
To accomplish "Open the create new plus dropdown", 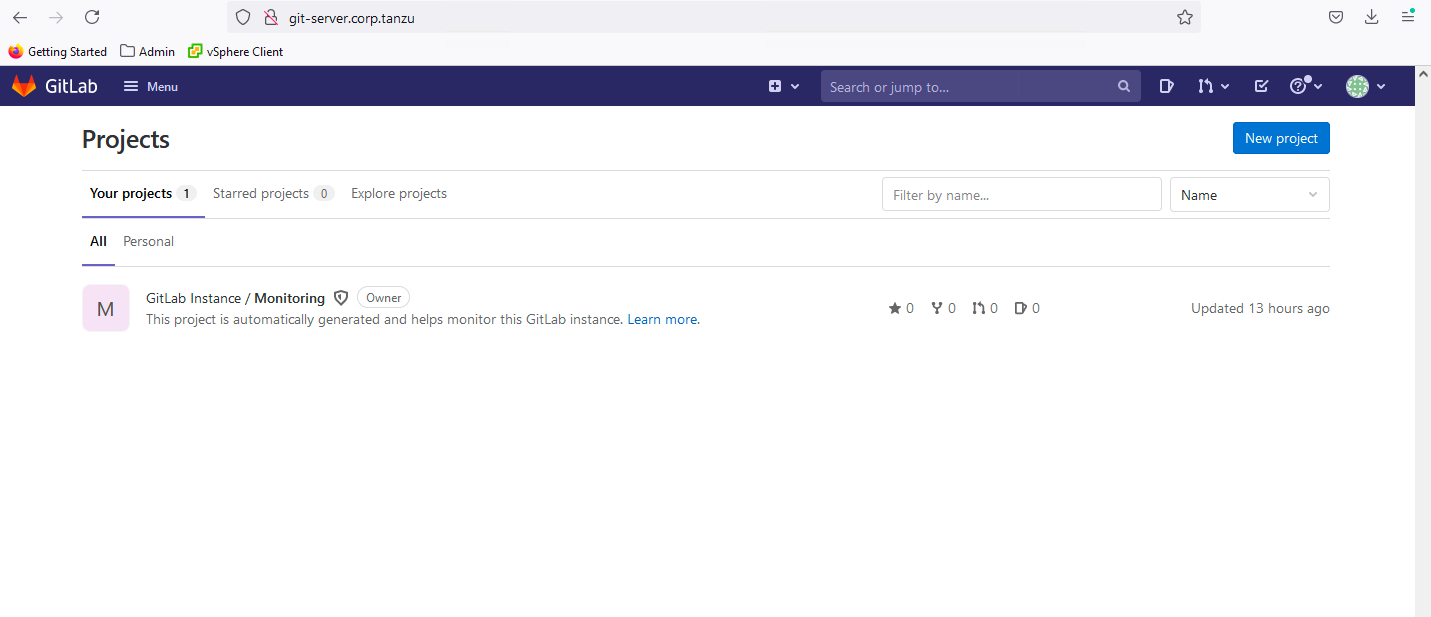I will 784,87.
